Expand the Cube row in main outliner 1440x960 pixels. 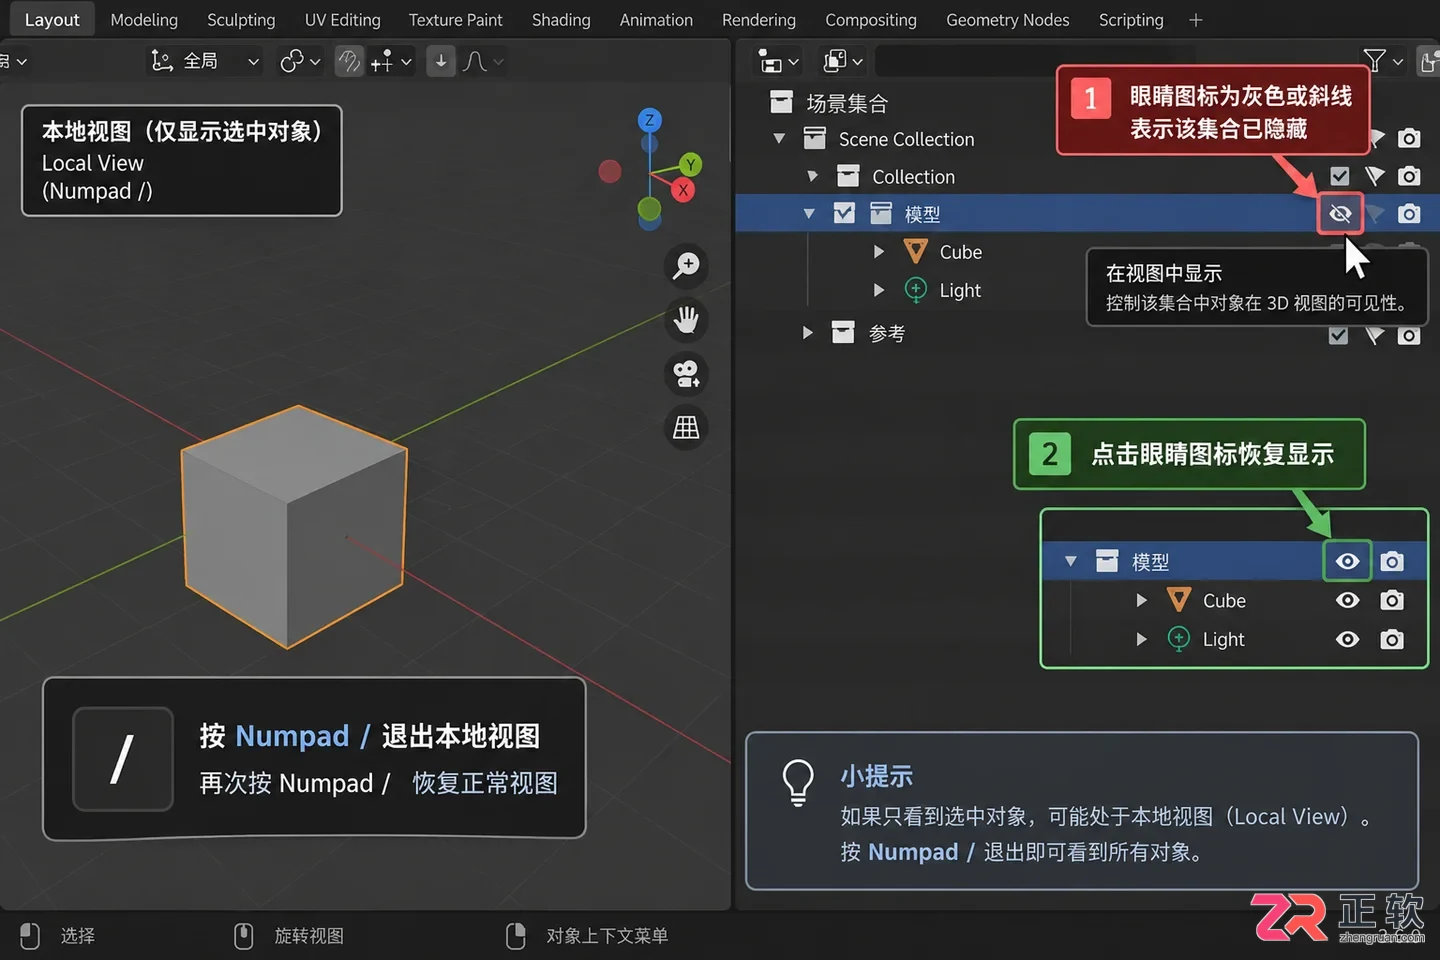[x=879, y=252]
